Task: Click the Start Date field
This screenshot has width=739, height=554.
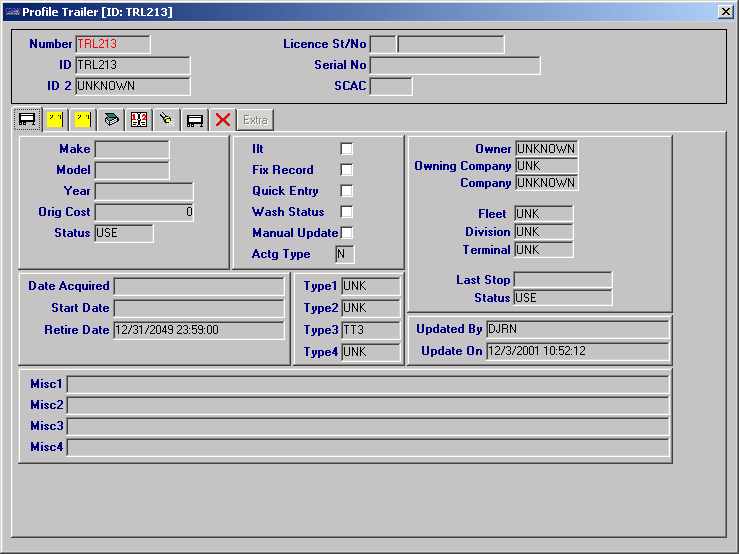Action: 199,308
